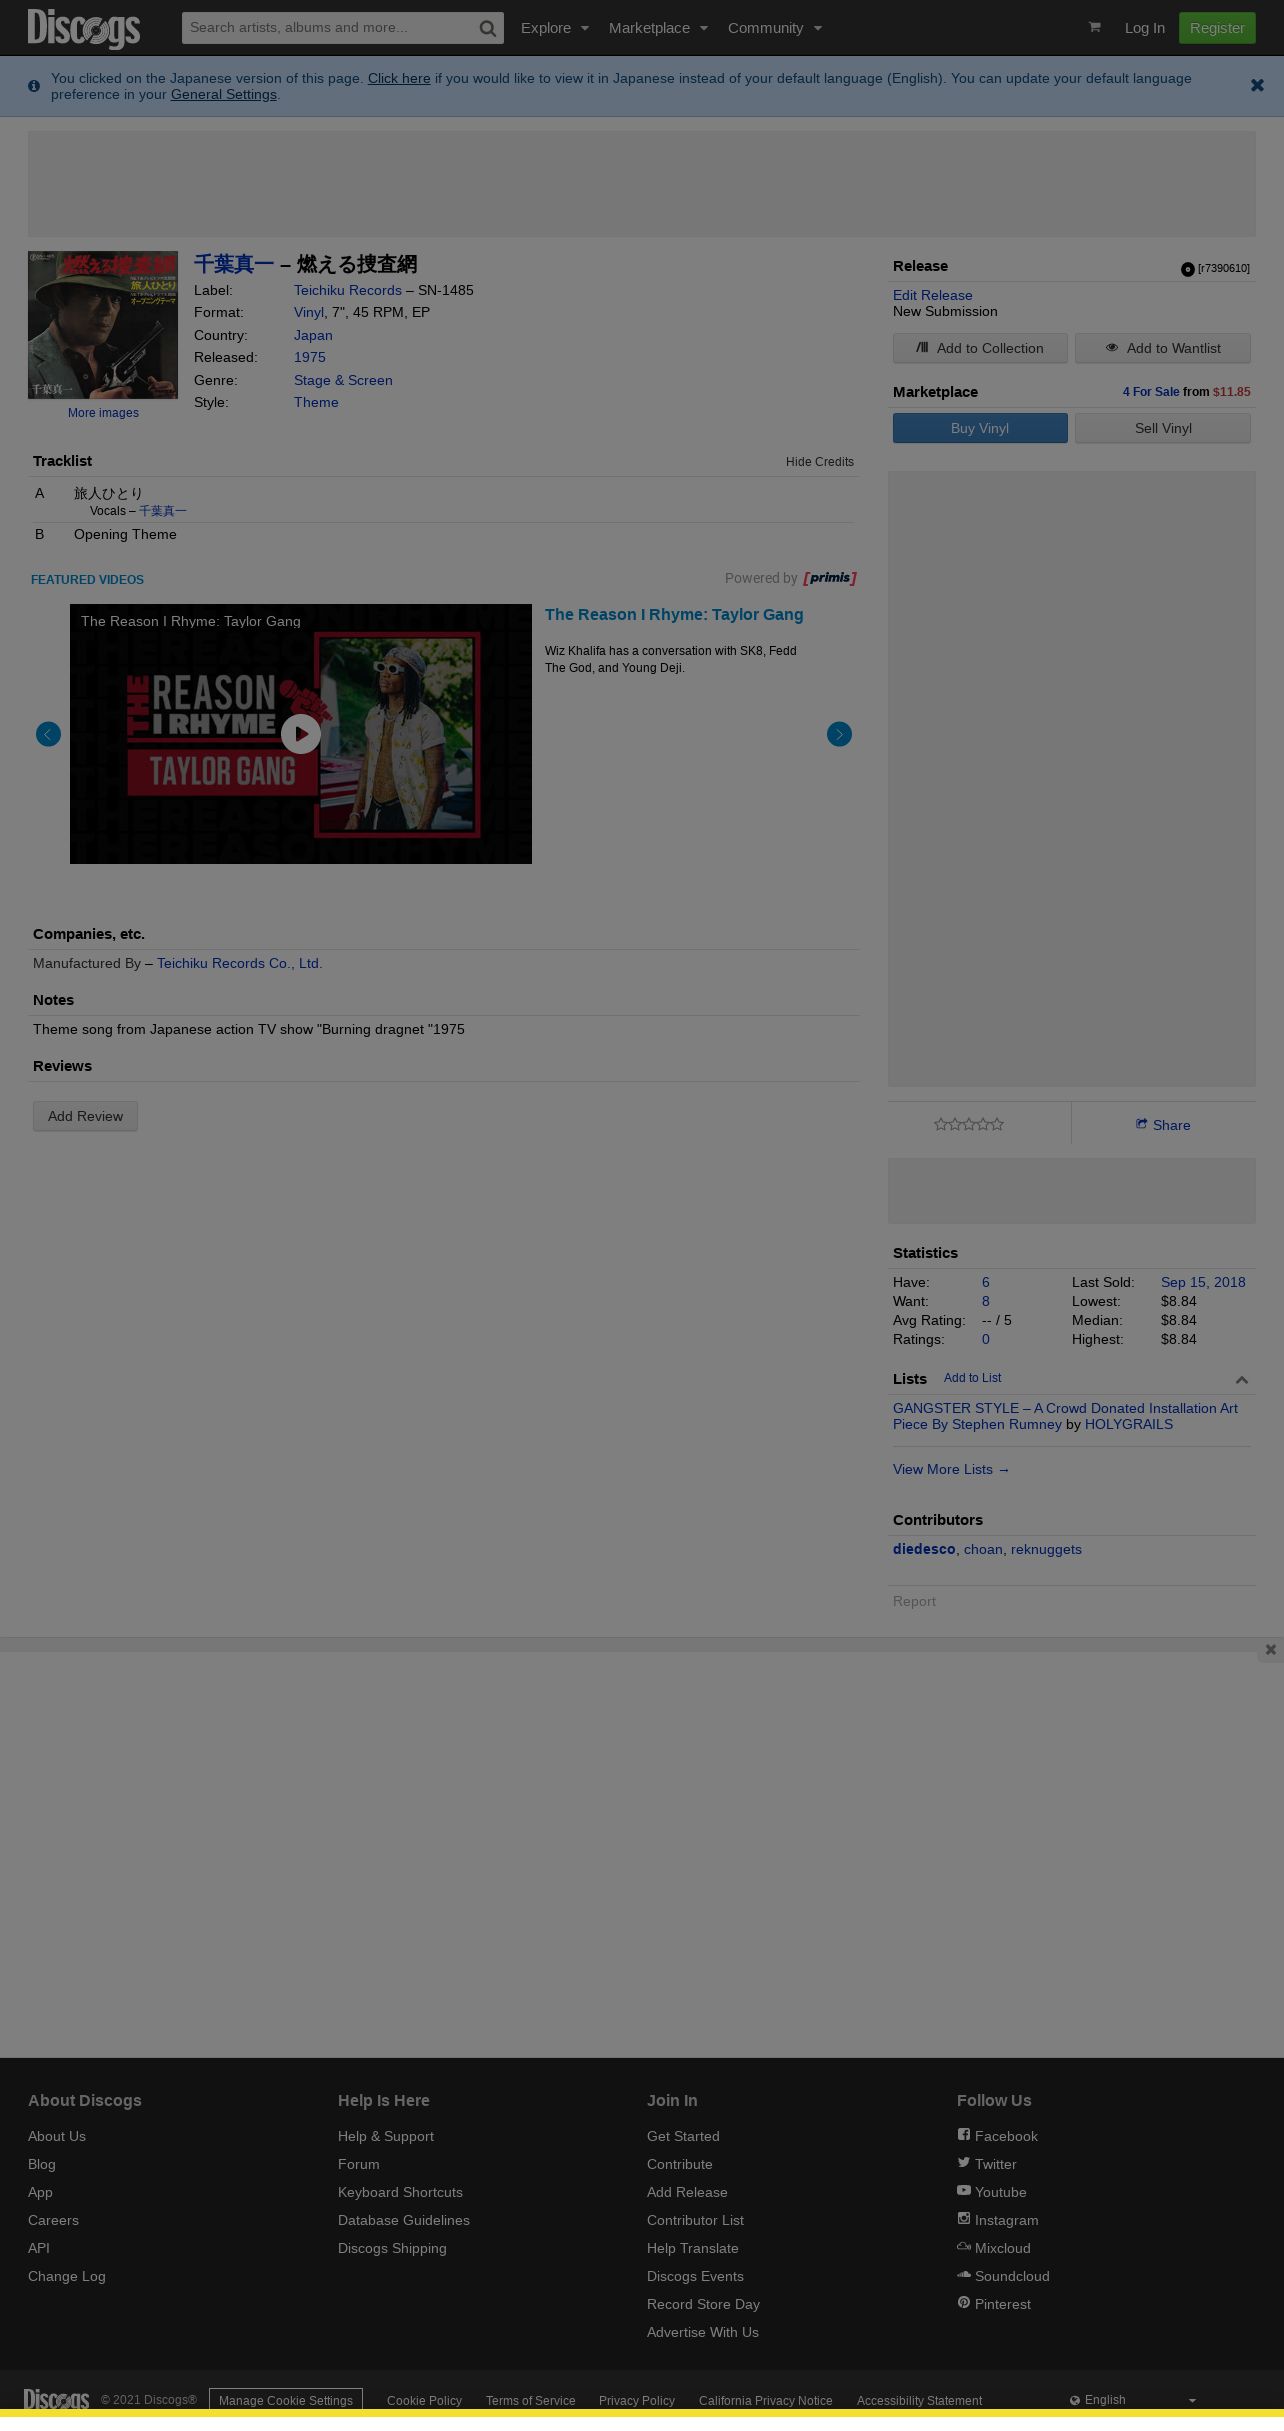The width and height of the screenshot is (1284, 2431).
Task: Open the Community menu
Action: tap(775, 28)
